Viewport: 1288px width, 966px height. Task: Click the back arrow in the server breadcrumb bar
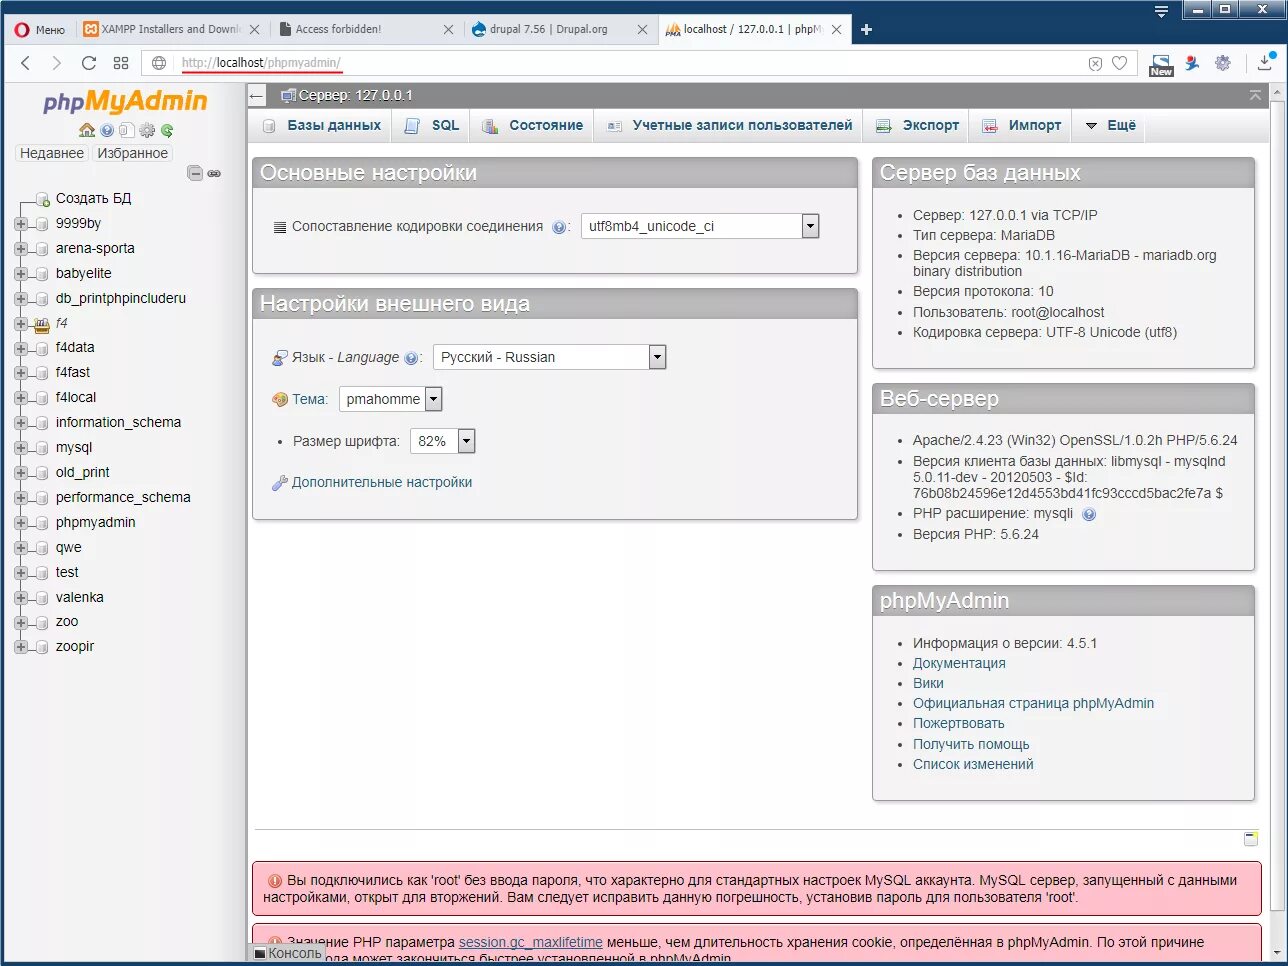click(x=257, y=96)
